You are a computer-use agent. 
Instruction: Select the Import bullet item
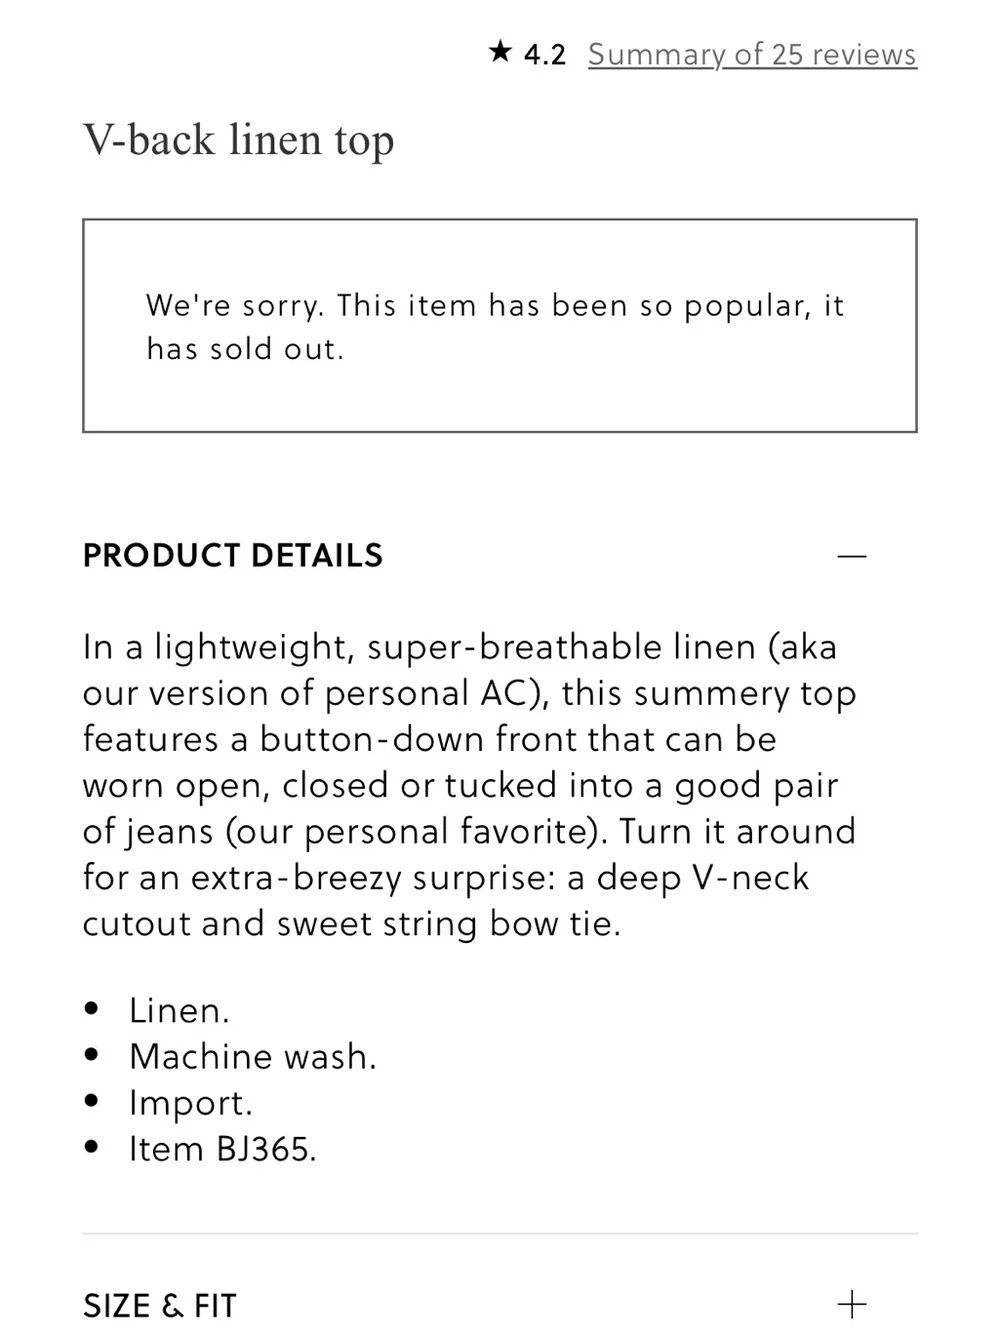[191, 1102]
